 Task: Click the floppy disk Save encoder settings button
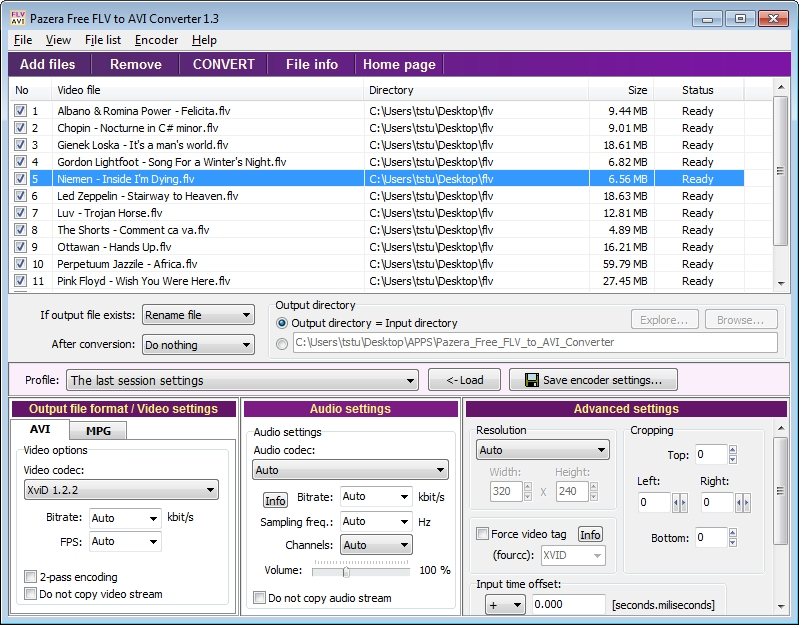pos(593,380)
